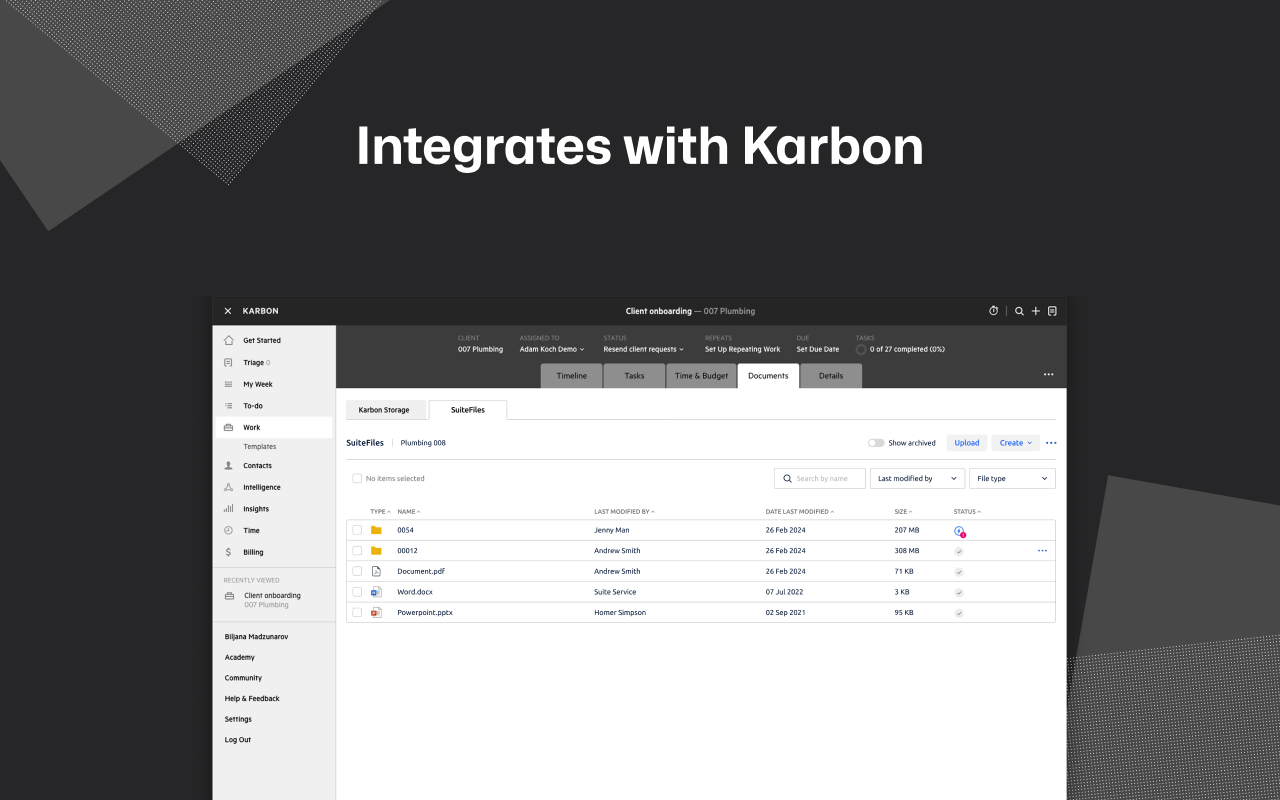This screenshot has height=800, width=1280.
Task: Switch to the Tasks tab
Action: pos(634,376)
